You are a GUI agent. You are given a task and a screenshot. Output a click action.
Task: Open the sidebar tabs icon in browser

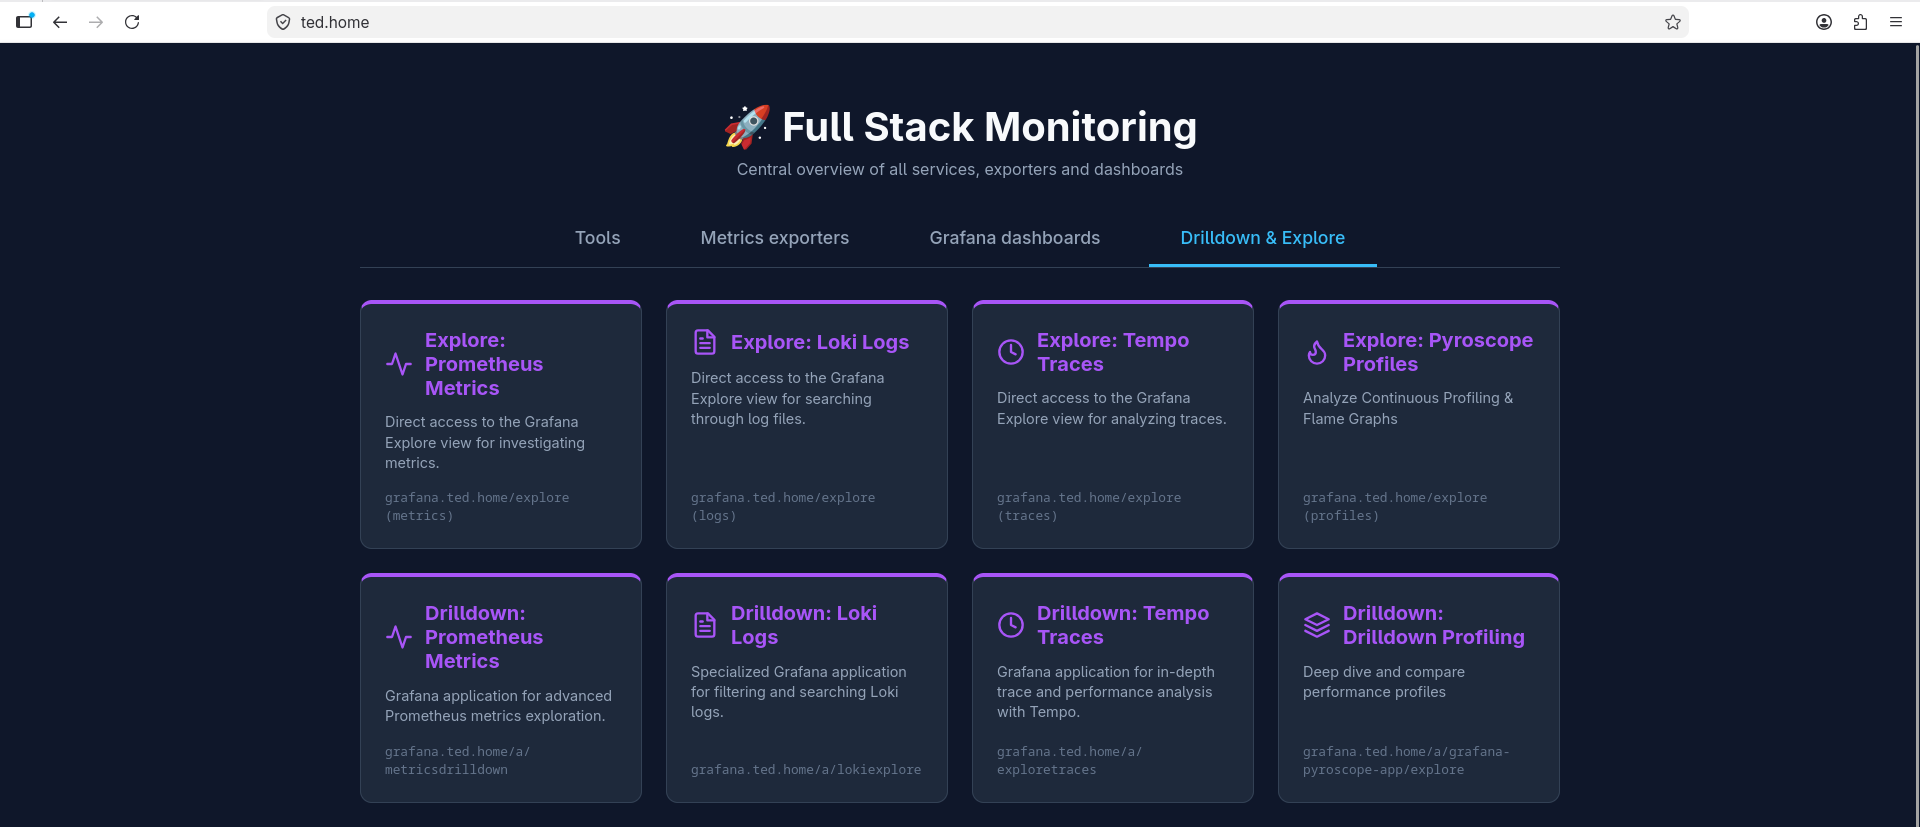pos(25,21)
